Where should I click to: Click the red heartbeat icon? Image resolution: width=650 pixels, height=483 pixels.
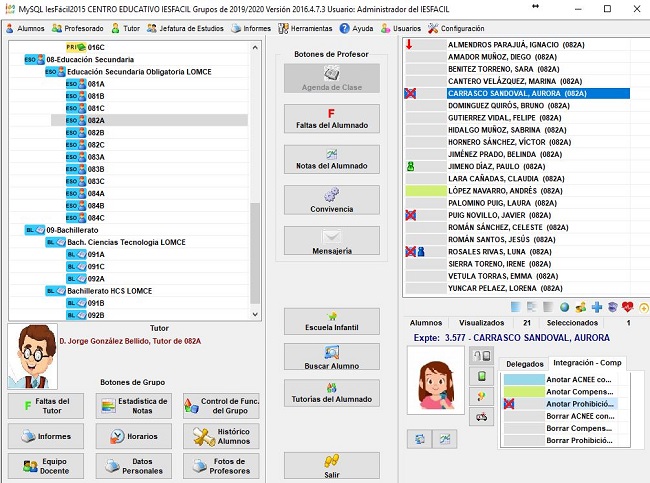click(628, 307)
